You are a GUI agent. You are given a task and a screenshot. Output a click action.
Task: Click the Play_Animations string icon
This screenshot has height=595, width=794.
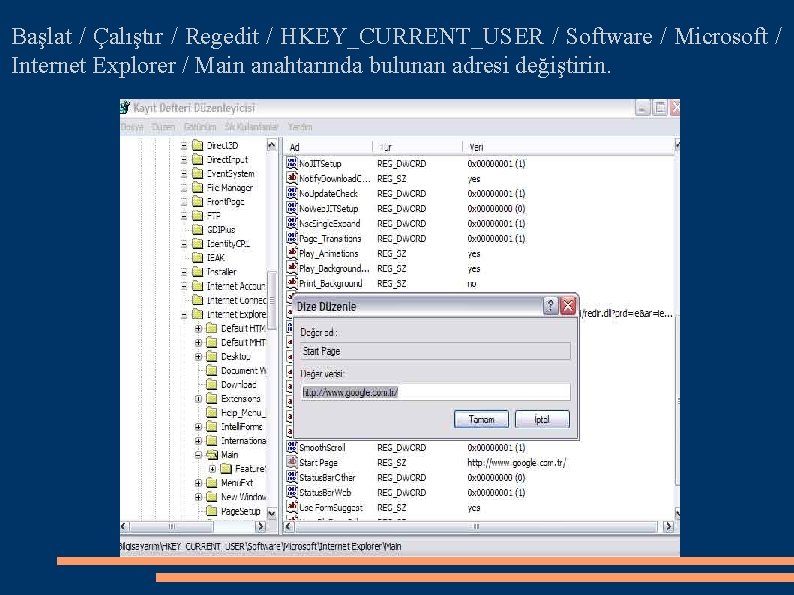point(292,253)
